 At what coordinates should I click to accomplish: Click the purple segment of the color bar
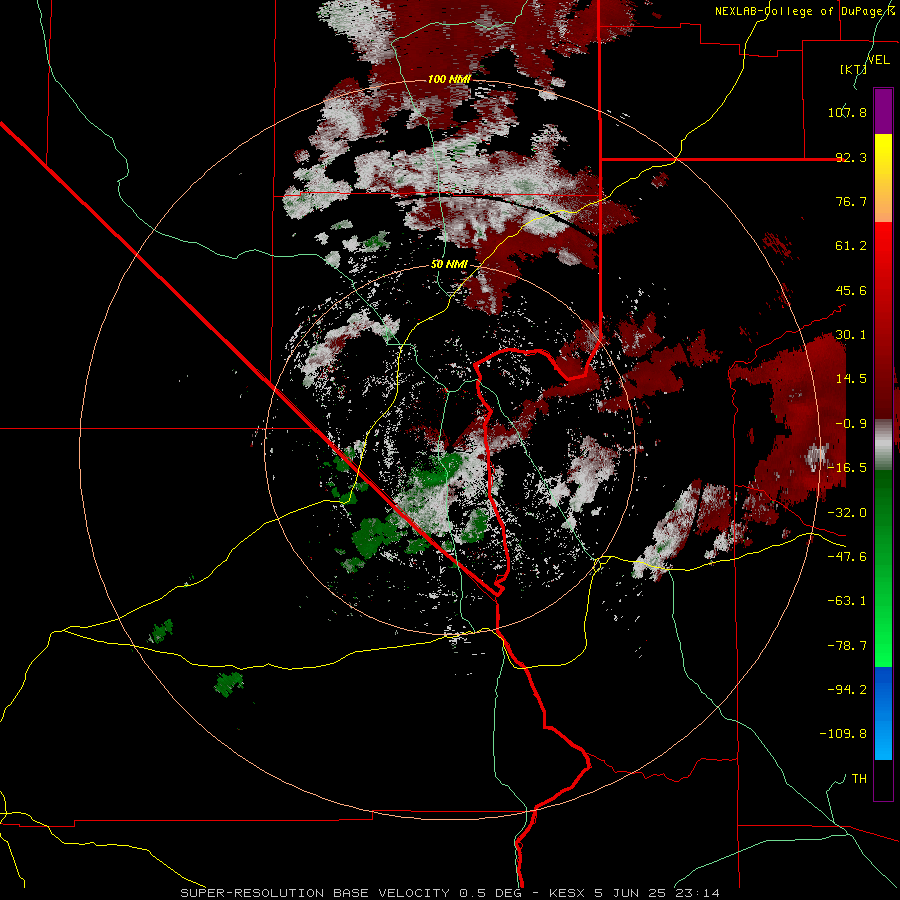tap(883, 111)
